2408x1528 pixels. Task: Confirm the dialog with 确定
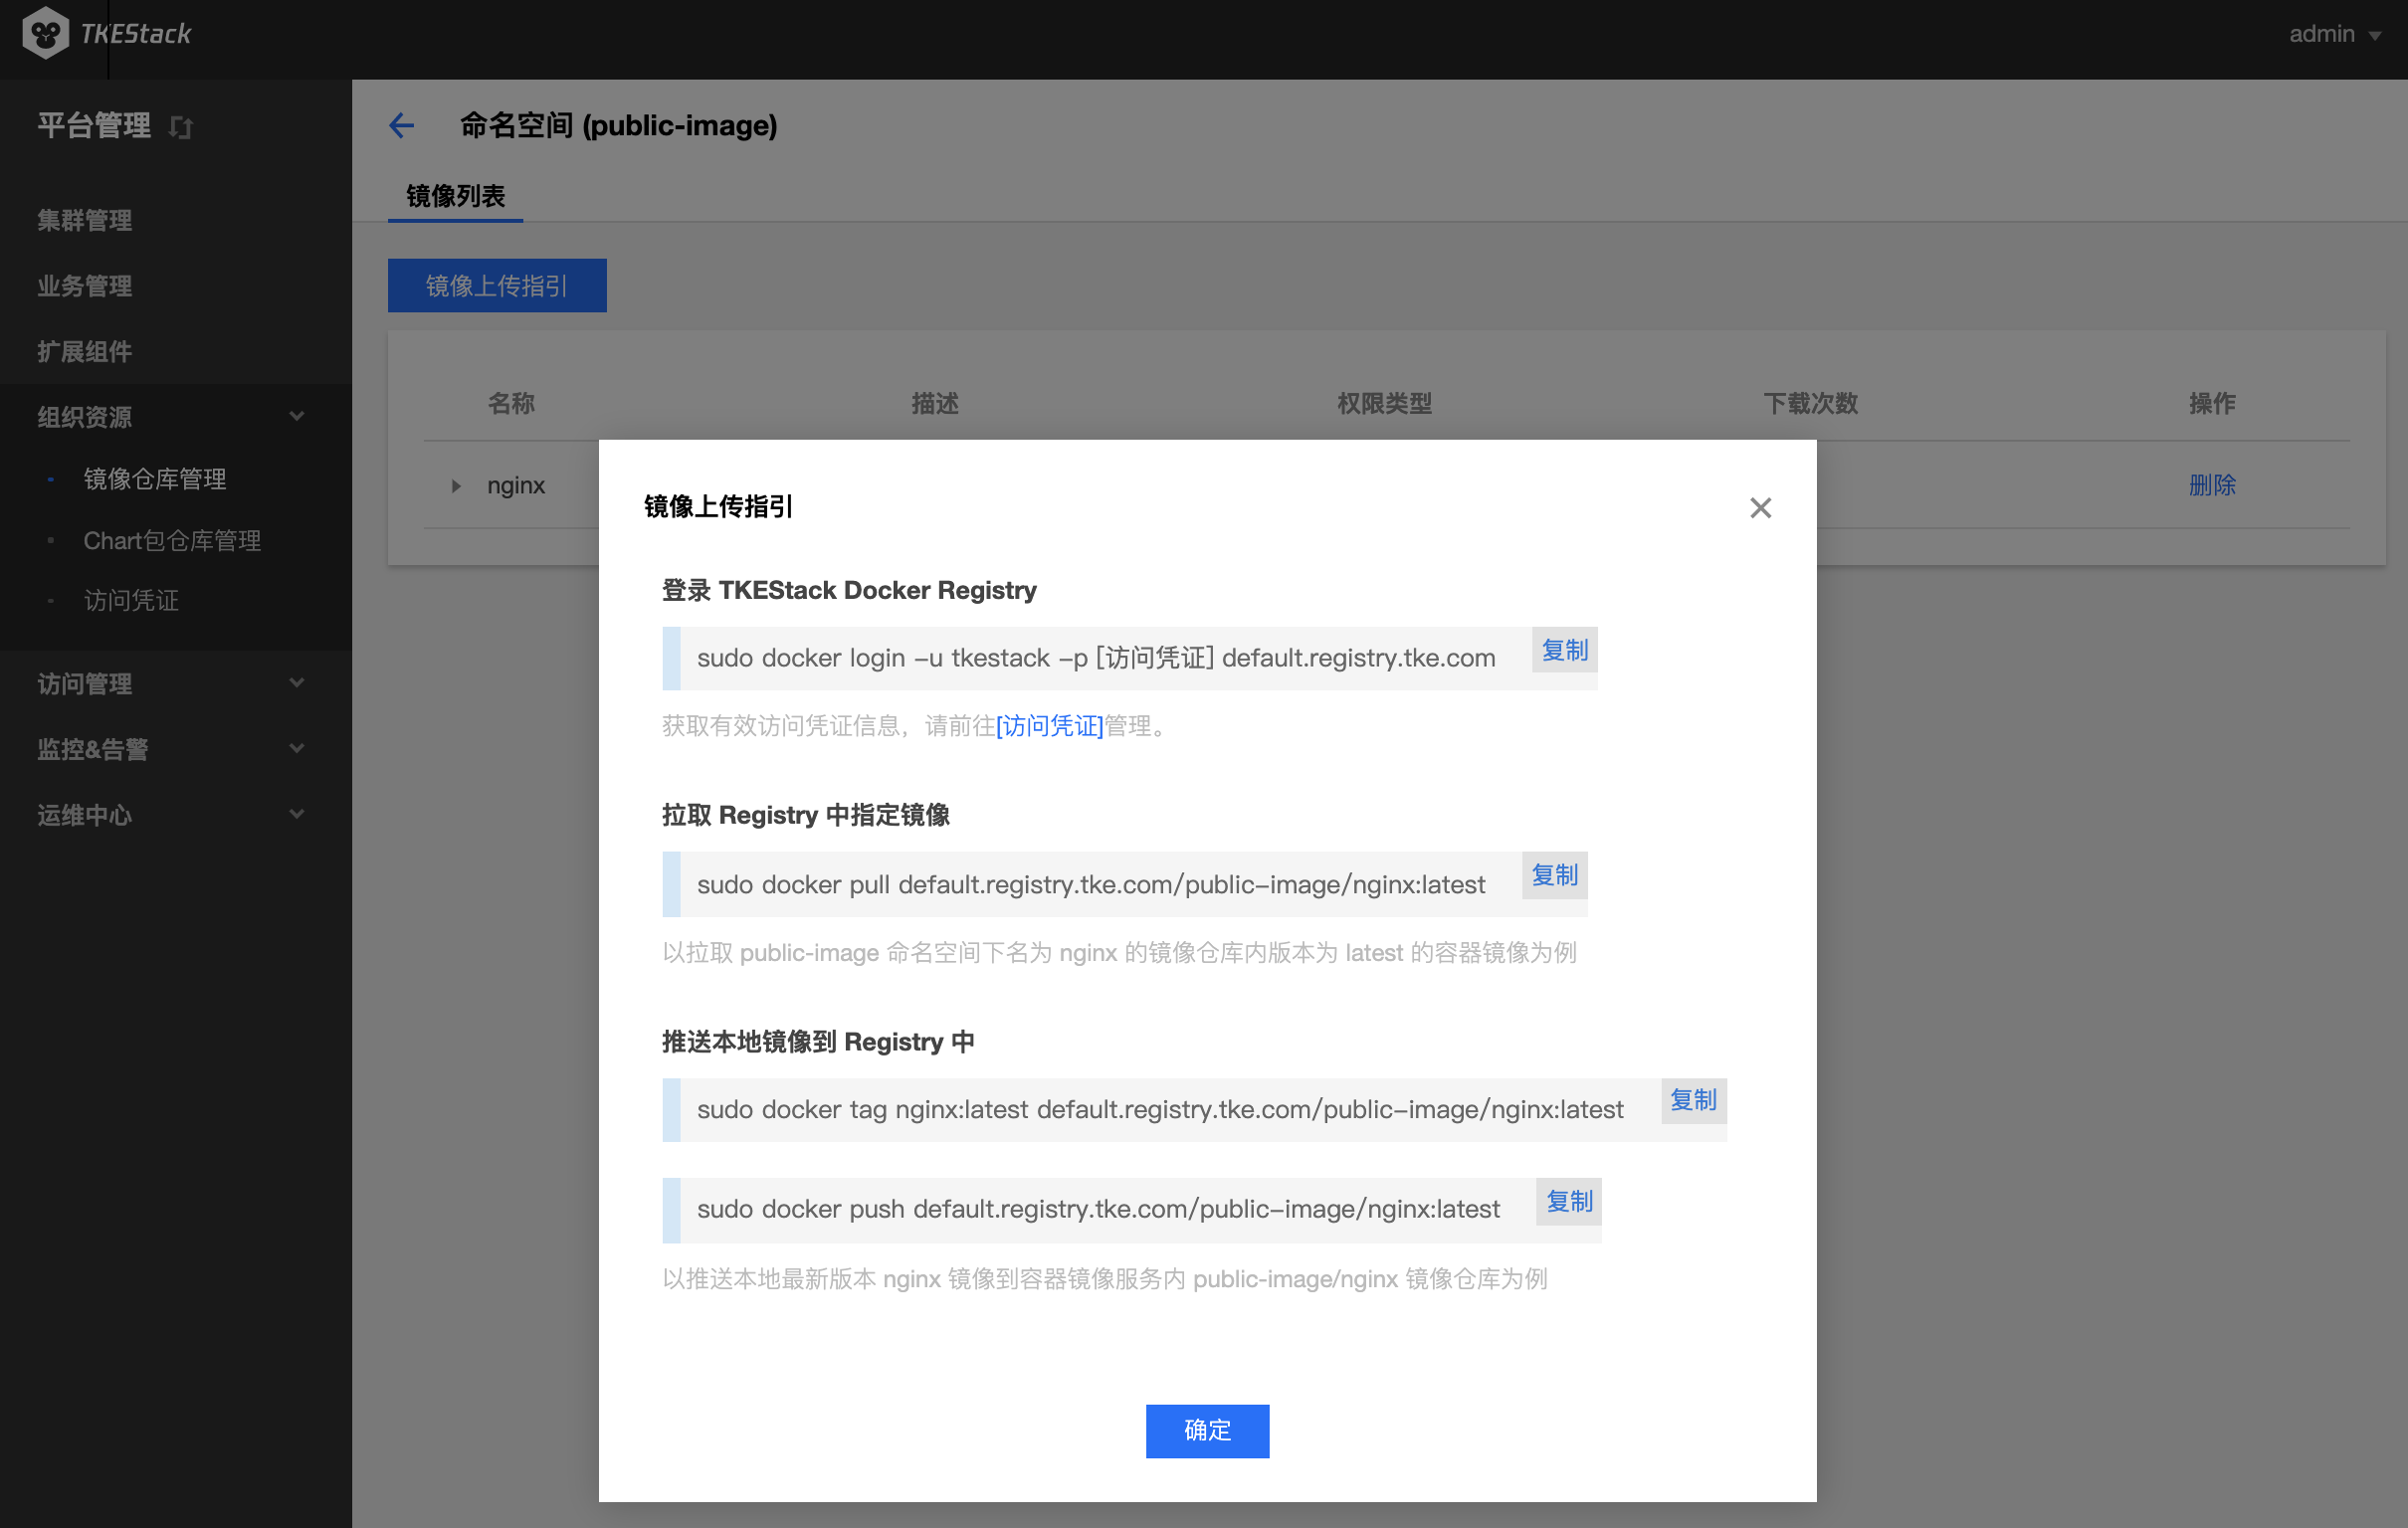[x=1207, y=1431]
